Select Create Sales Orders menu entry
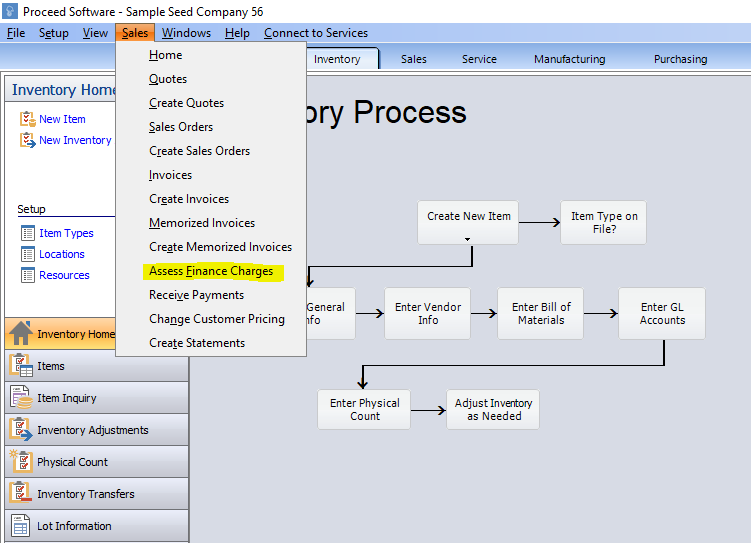Viewport: 751px width, 543px height. pos(211,151)
